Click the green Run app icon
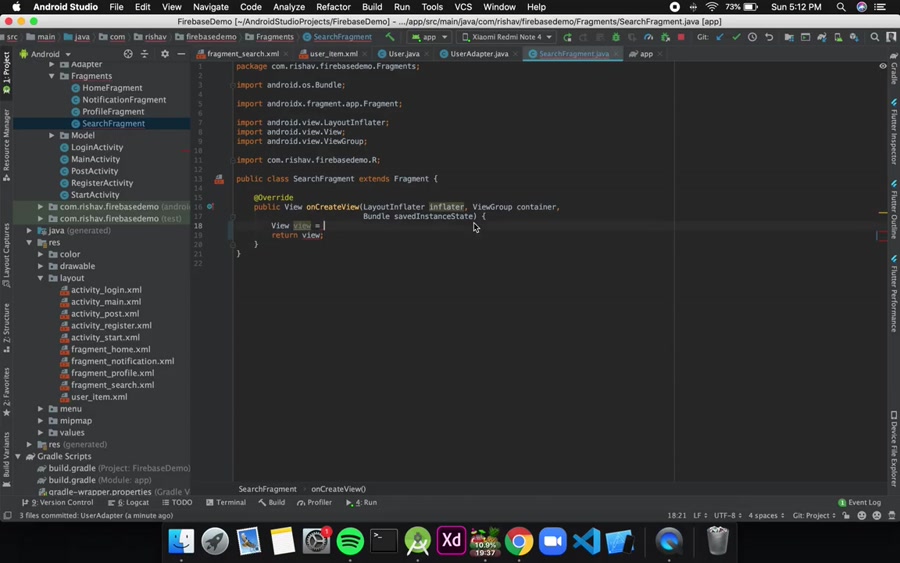900x563 pixels. pyautogui.click(x=567, y=37)
